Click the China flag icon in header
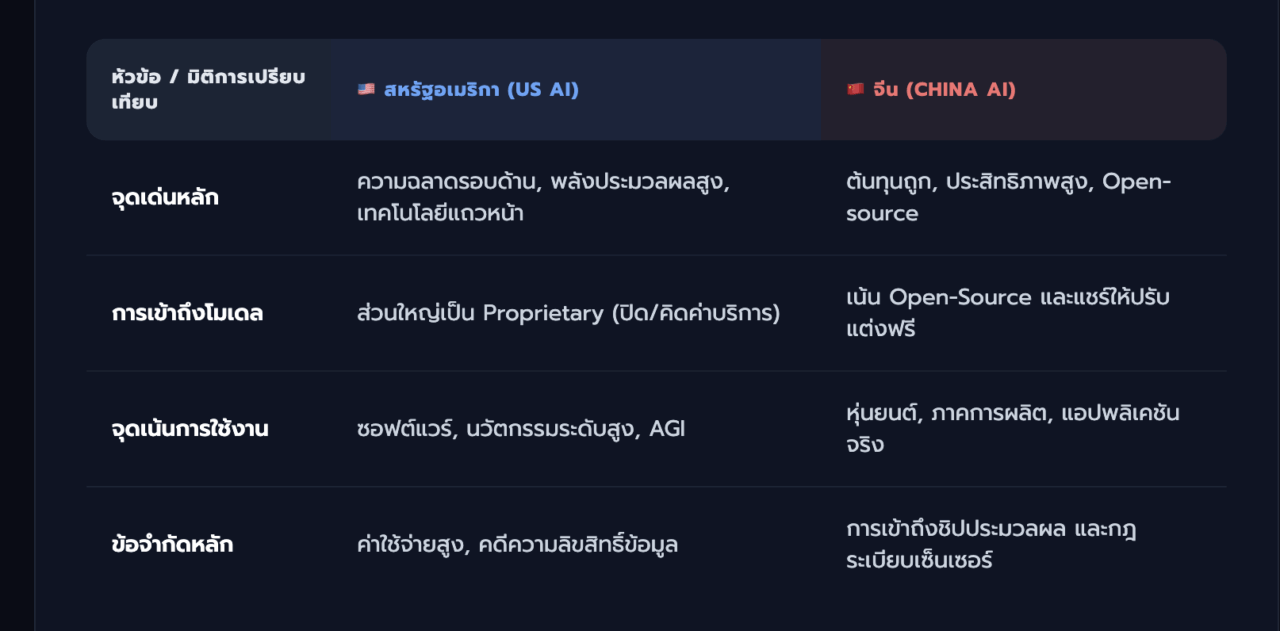The height and width of the screenshot is (631, 1280). pos(855,90)
